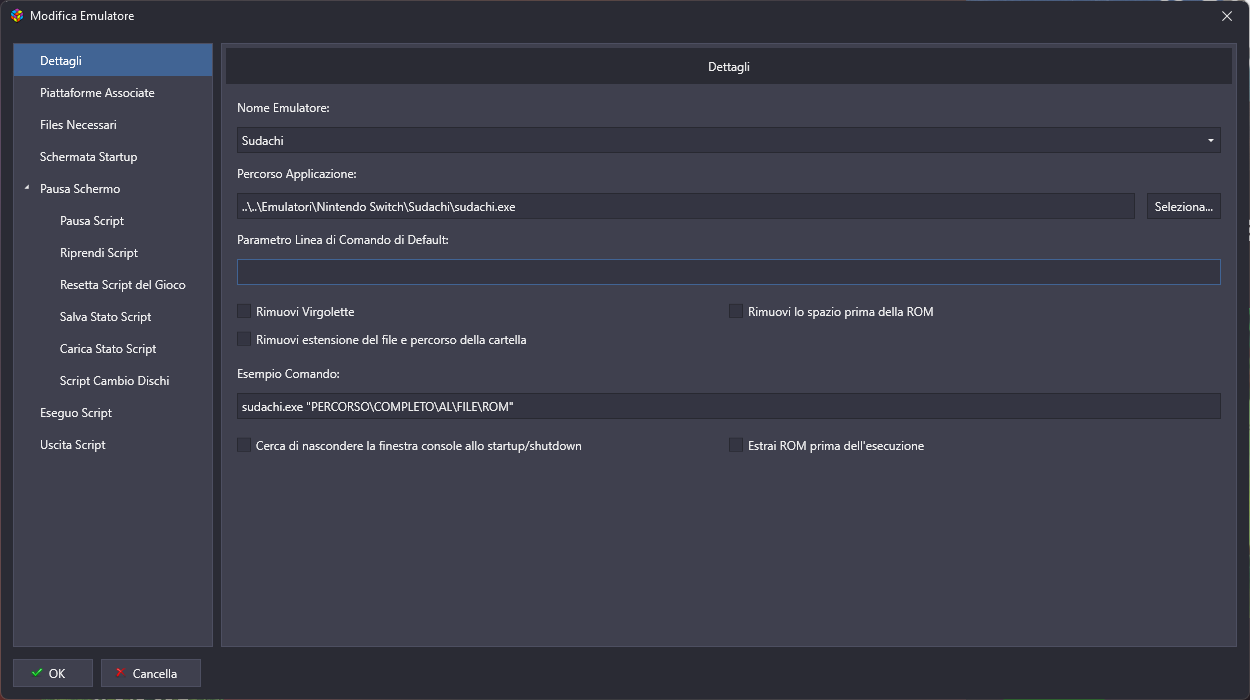This screenshot has height=700, width=1250.
Task: Enable hide console window at startup/shutdown
Action: click(244, 445)
